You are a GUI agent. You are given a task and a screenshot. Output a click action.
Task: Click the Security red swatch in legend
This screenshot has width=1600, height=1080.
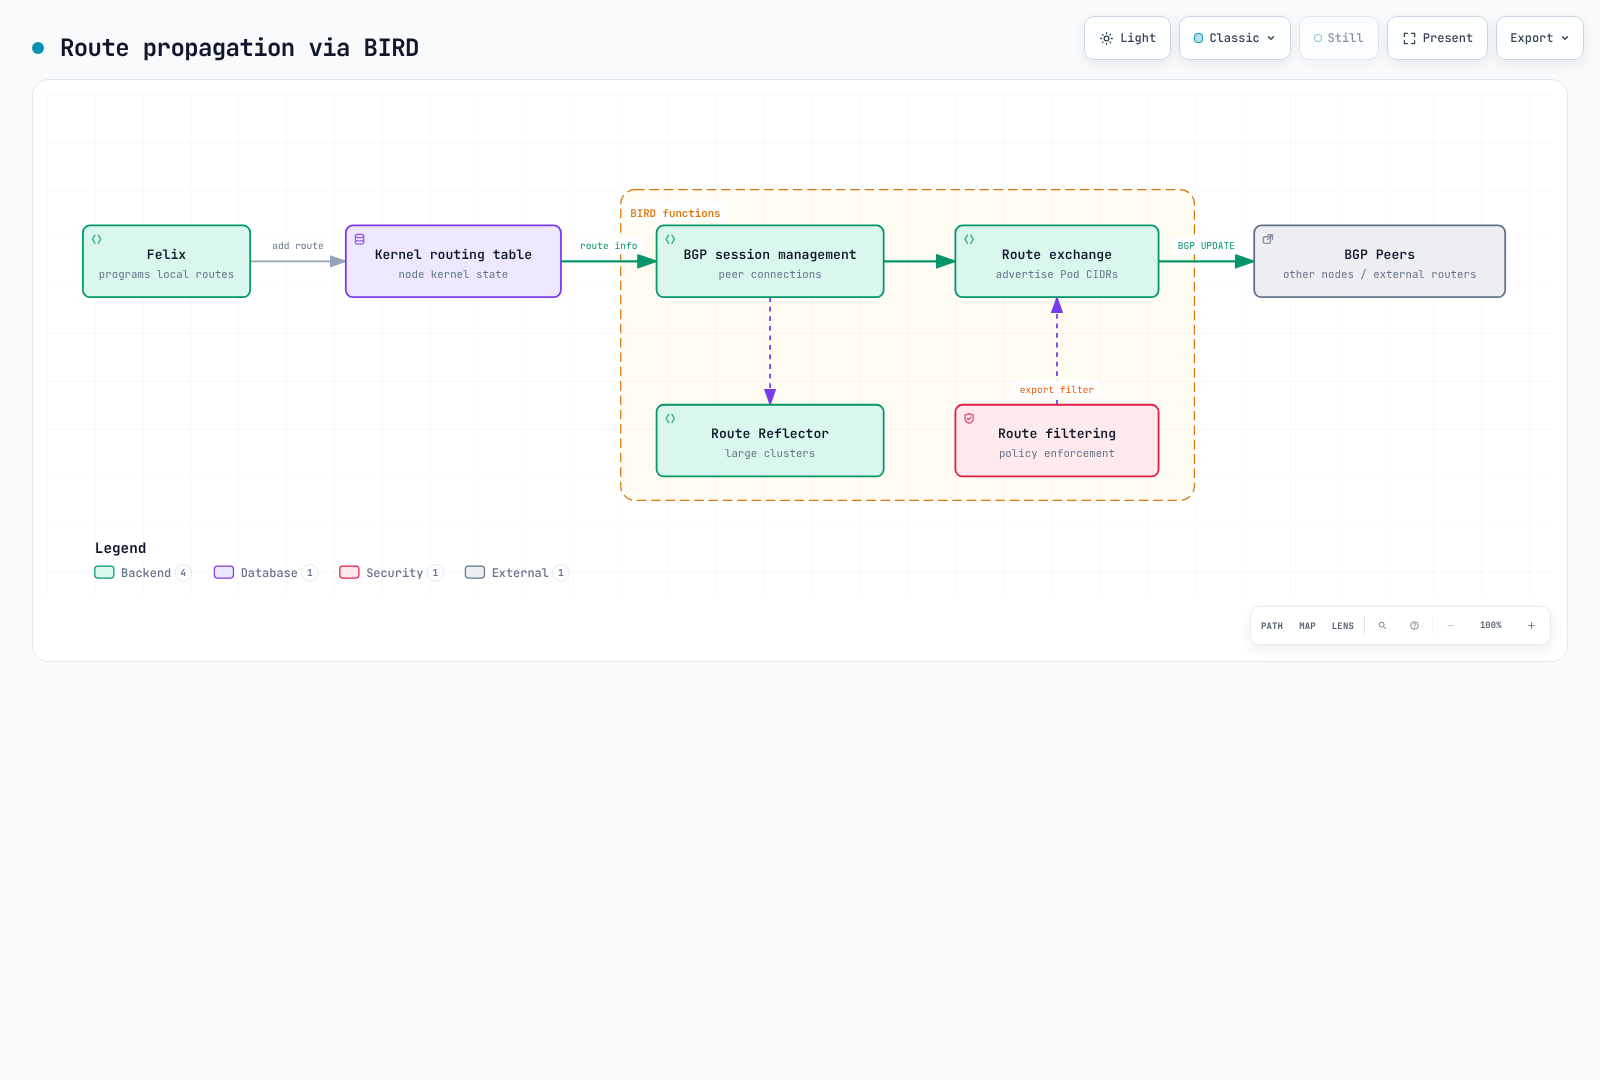click(349, 573)
